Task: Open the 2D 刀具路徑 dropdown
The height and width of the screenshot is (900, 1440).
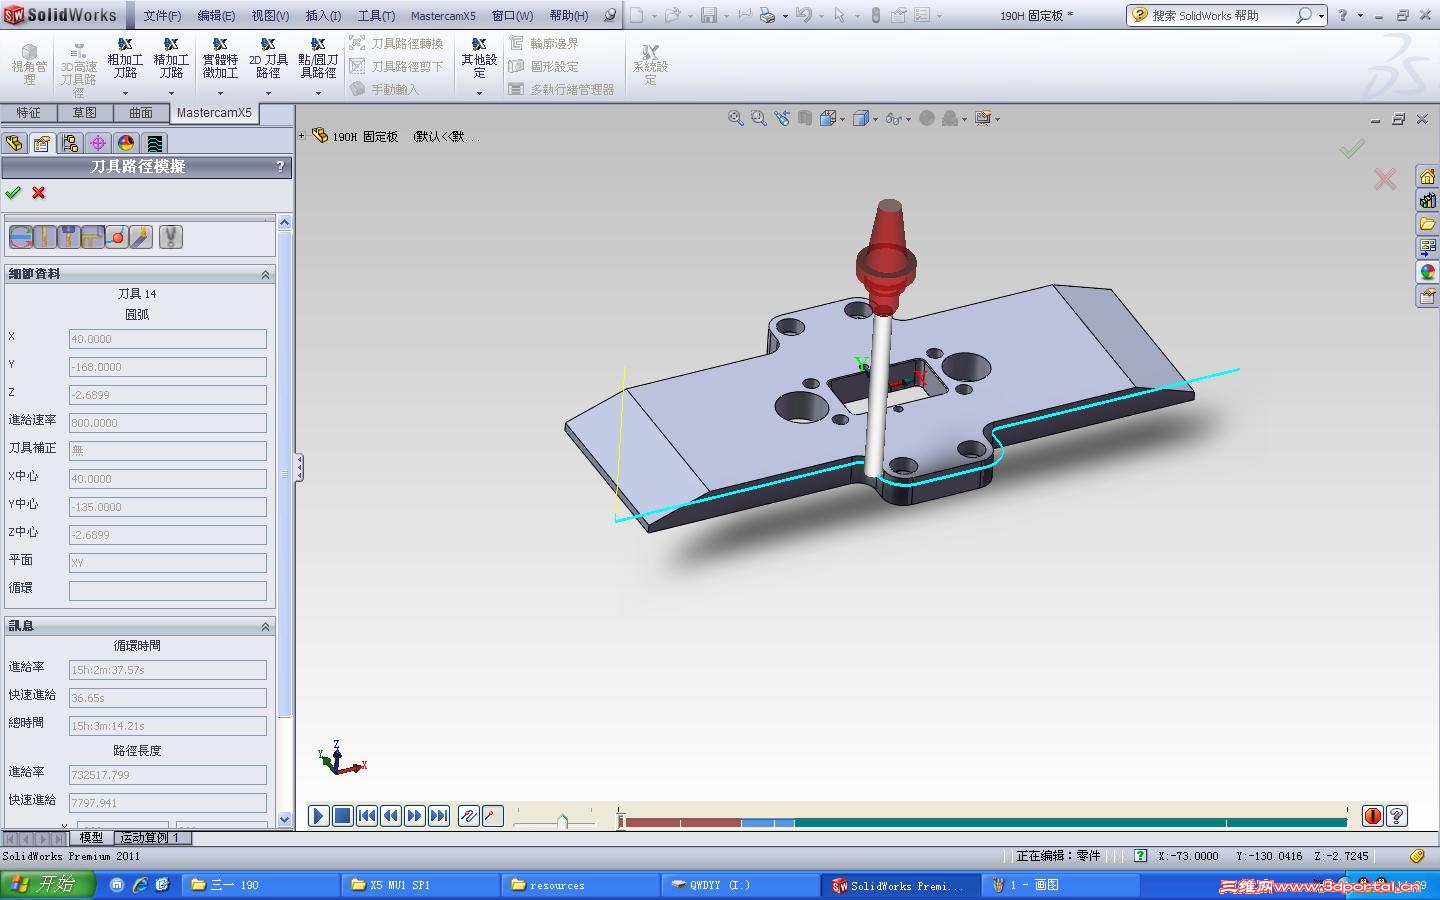Action: coord(268,93)
